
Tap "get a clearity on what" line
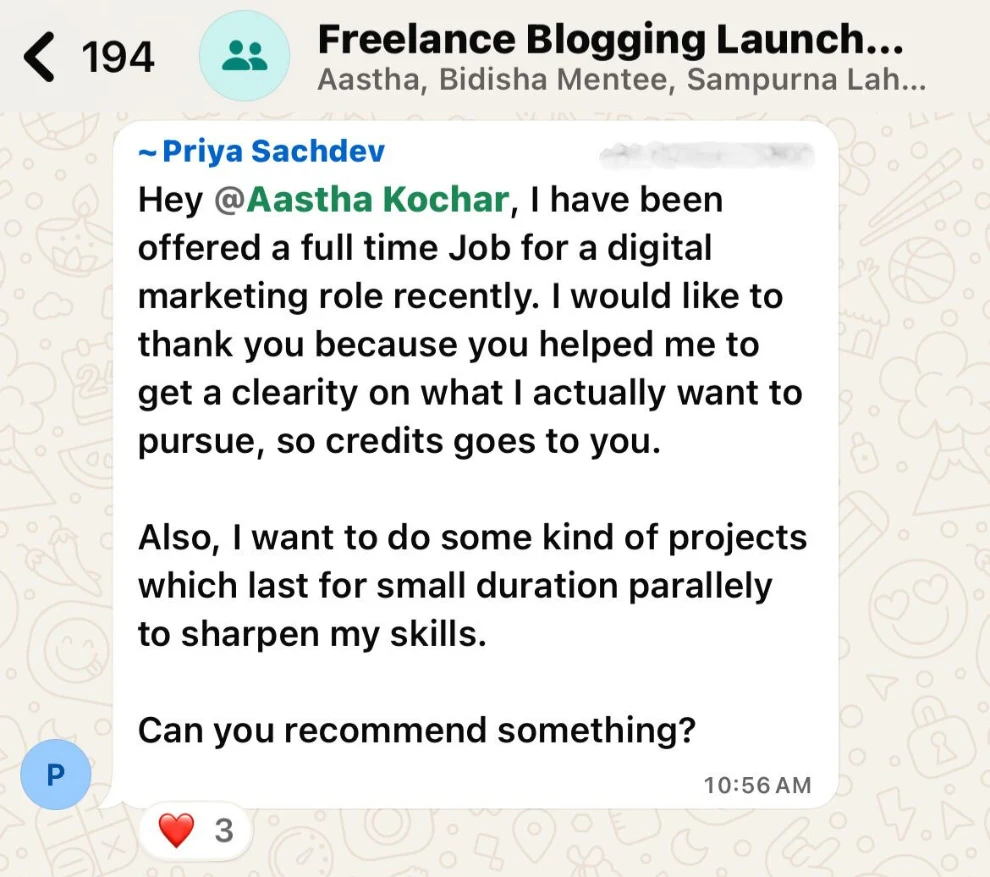(469, 393)
